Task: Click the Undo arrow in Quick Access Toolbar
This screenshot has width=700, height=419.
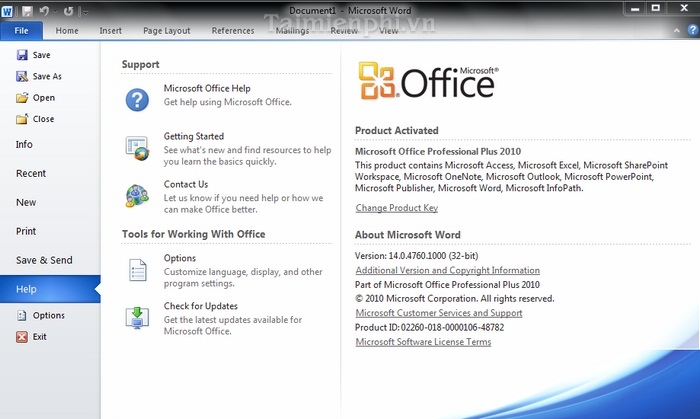Action: click(44, 11)
